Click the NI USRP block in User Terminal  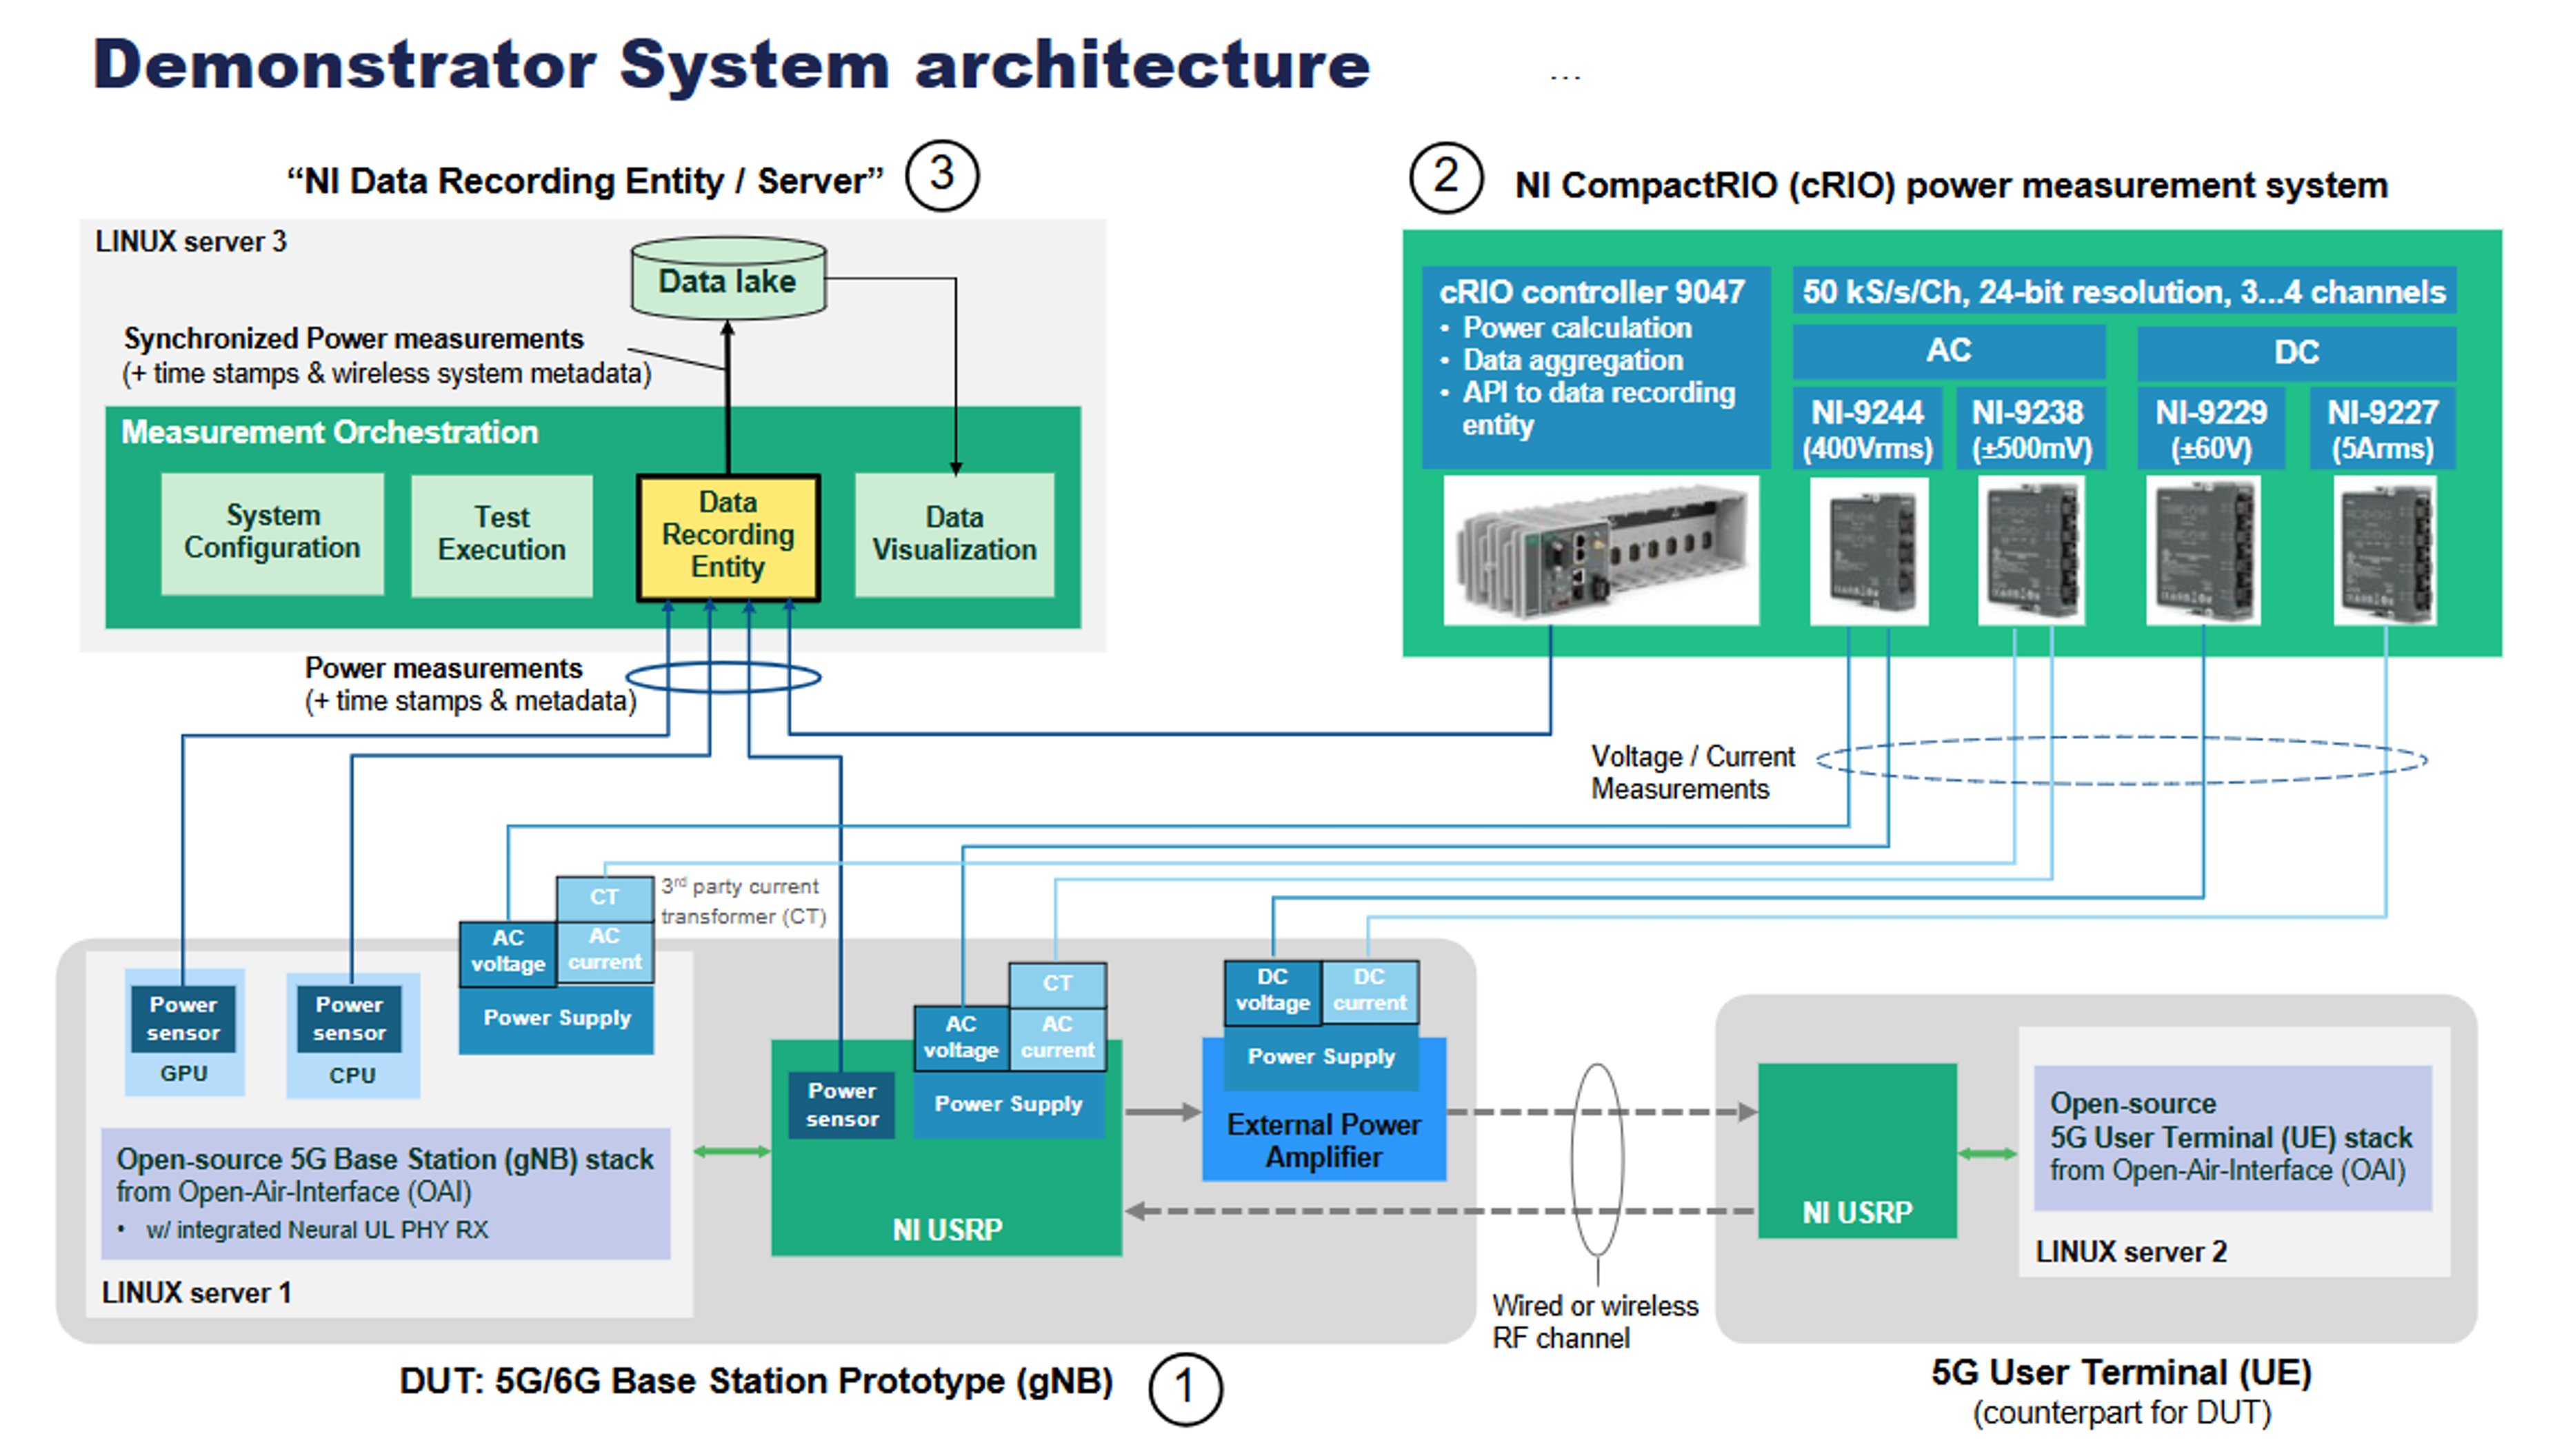click(1857, 1150)
